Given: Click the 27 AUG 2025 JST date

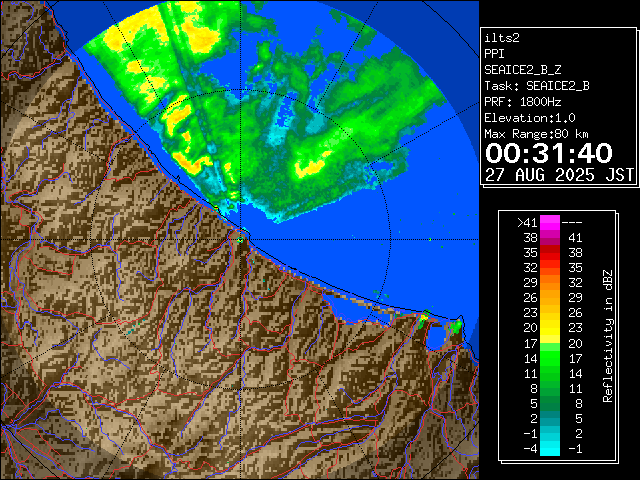Looking at the screenshot, I should pyautogui.click(x=559, y=174).
